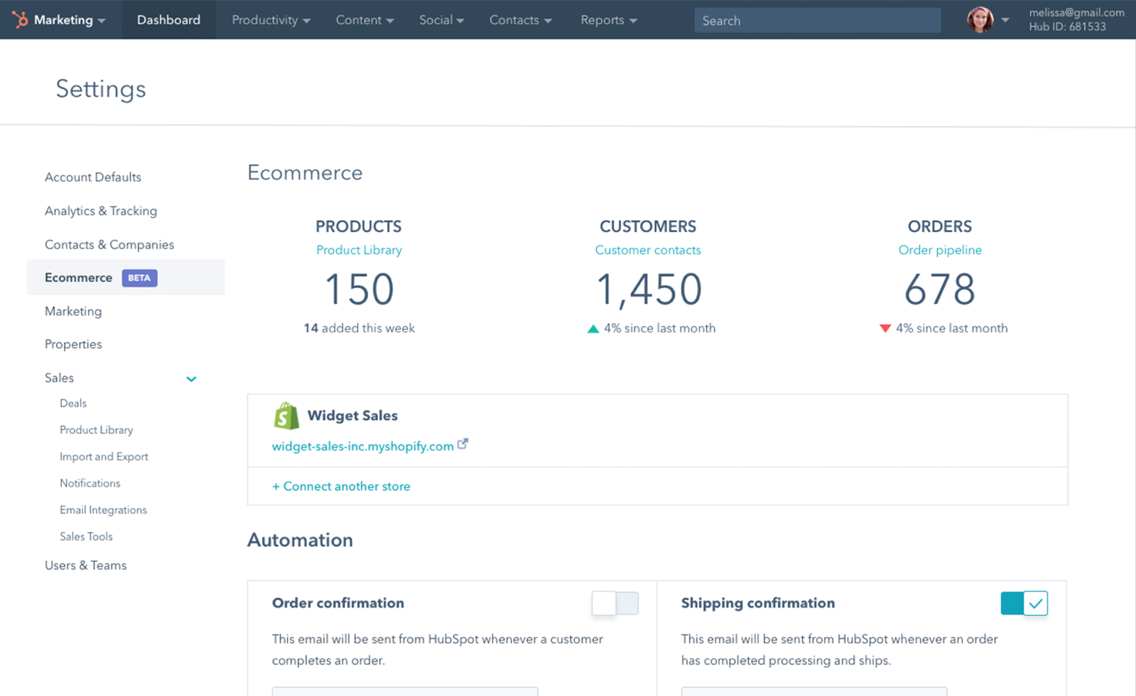1136x696 pixels.
Task: Click the Shopify icon next to Widget Sales
Action: click(x=286, y=415)
